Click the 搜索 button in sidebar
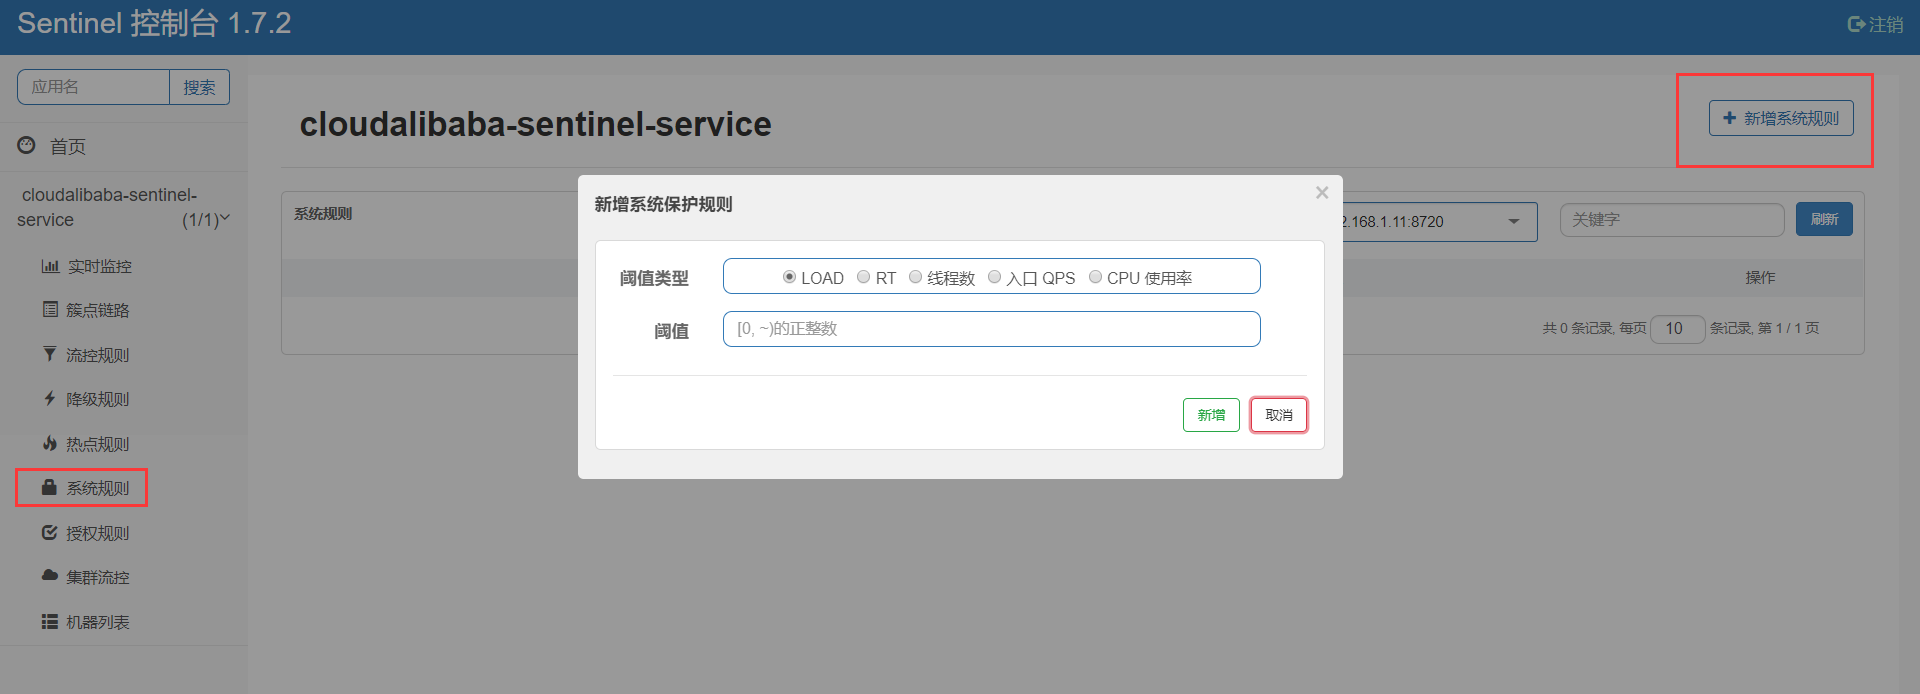Screen dimensions: 1920x694 (x=199, y=87)
